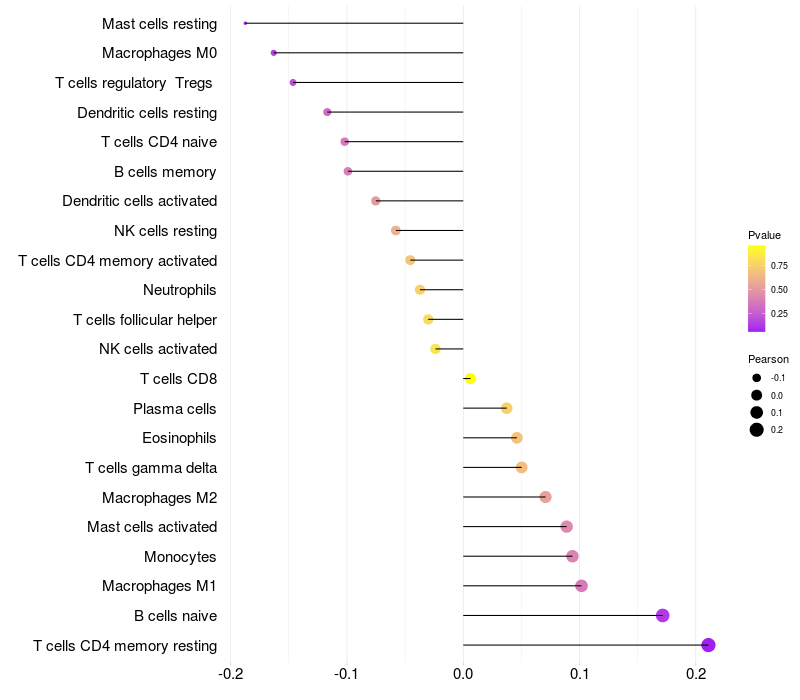The image size is (800, 700).
Task: Click the Pearson 0.2 legend circle
Action: click(x=757, y=430)
